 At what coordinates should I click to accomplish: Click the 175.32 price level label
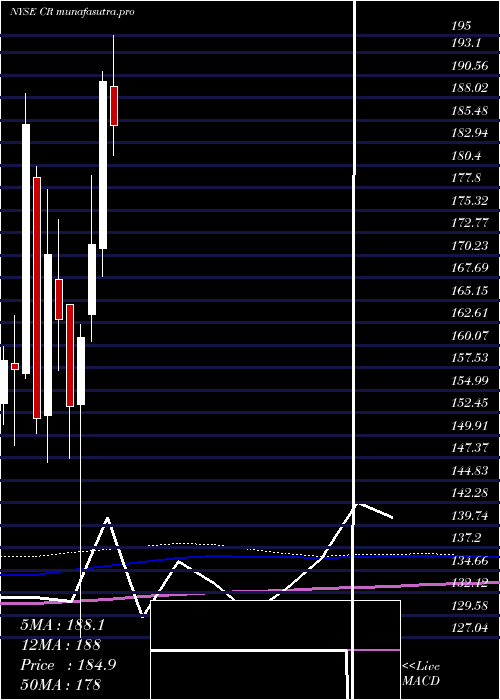point(470,200)
